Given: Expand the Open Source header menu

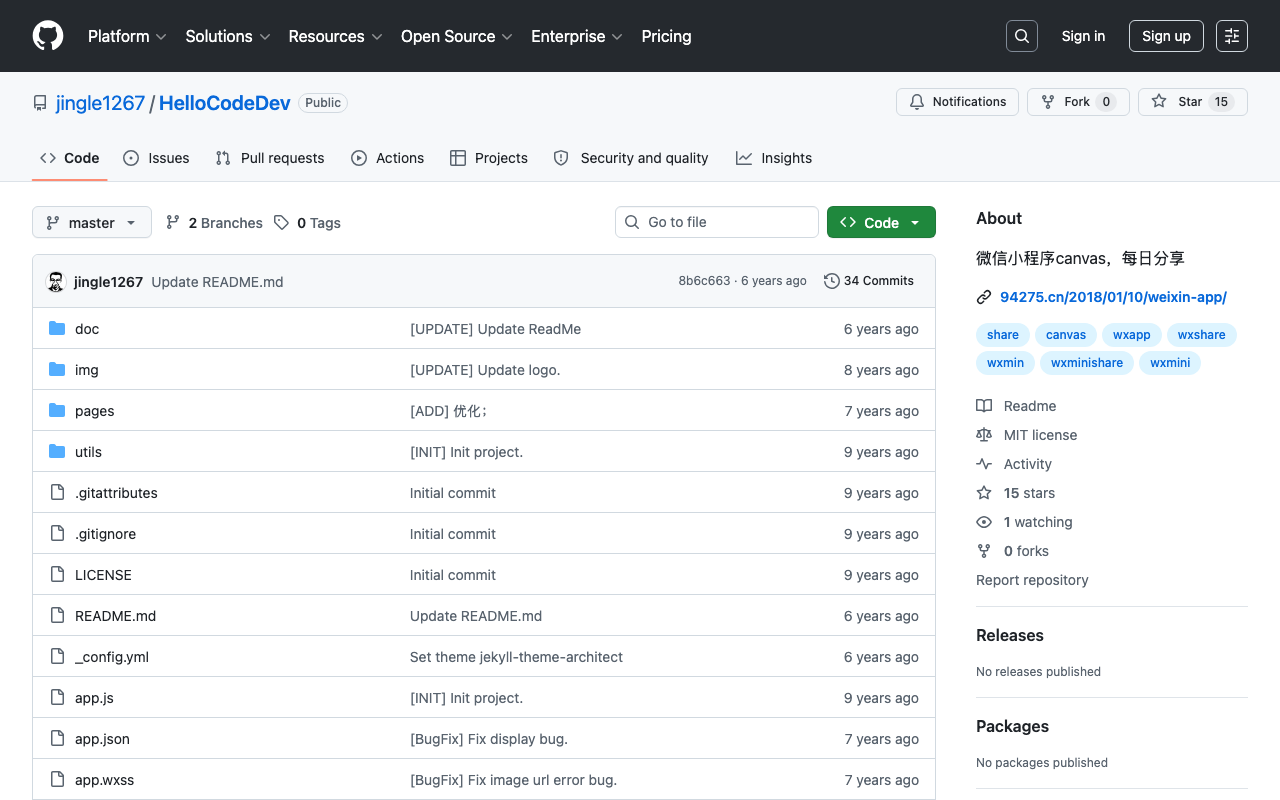Looking at the screenshot, I should click(456, 36).
